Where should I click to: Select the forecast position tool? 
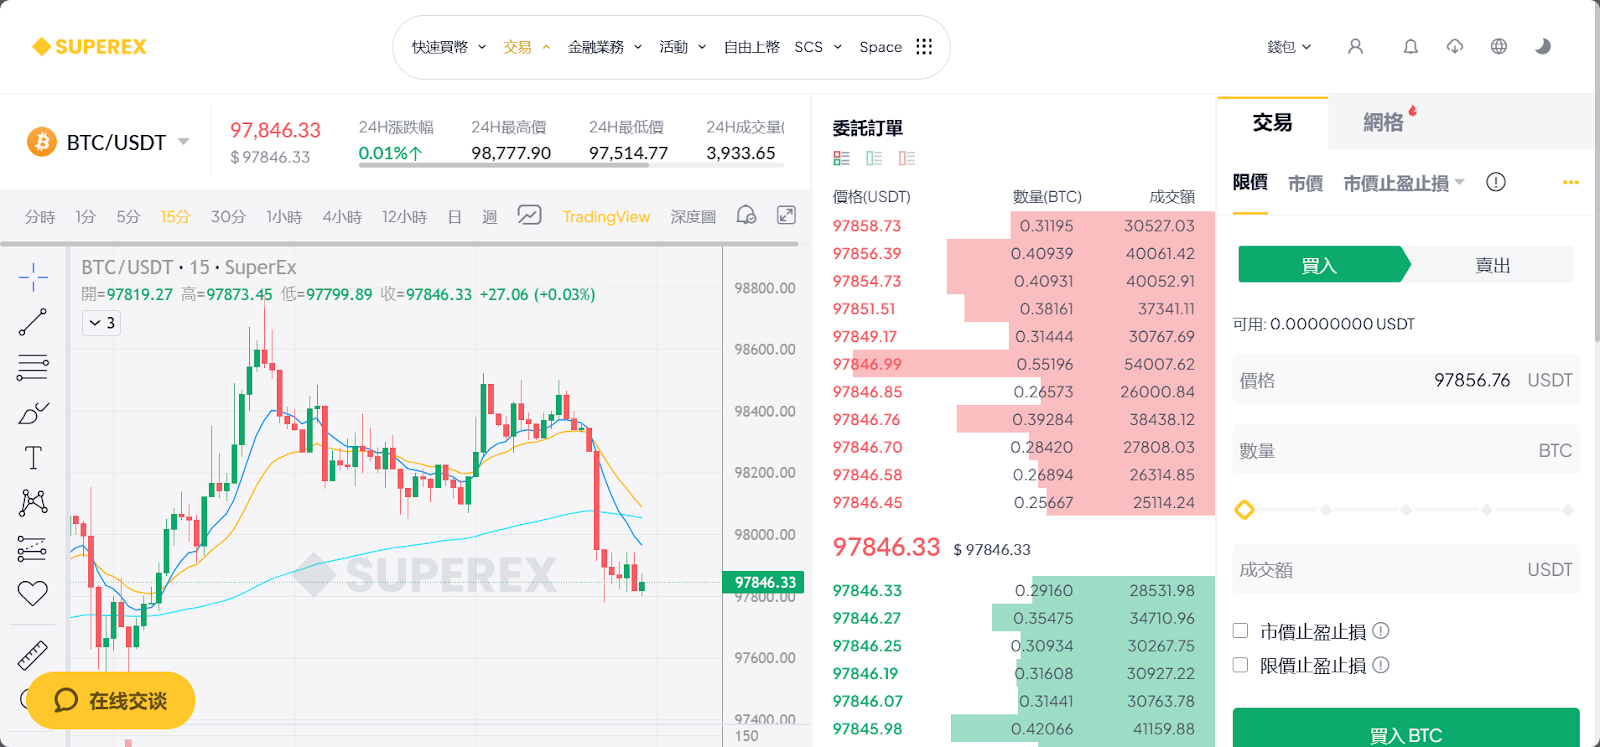coord(33,548)
